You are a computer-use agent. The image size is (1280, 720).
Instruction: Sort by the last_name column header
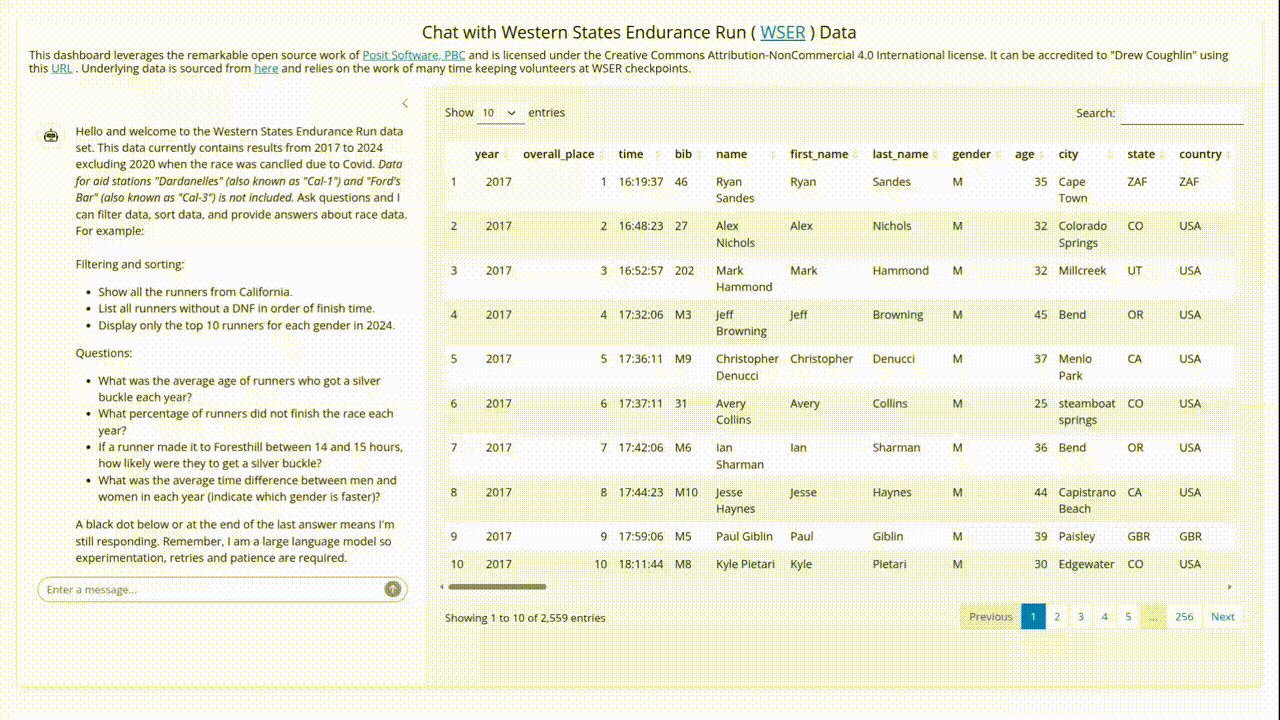coord(901,155)
